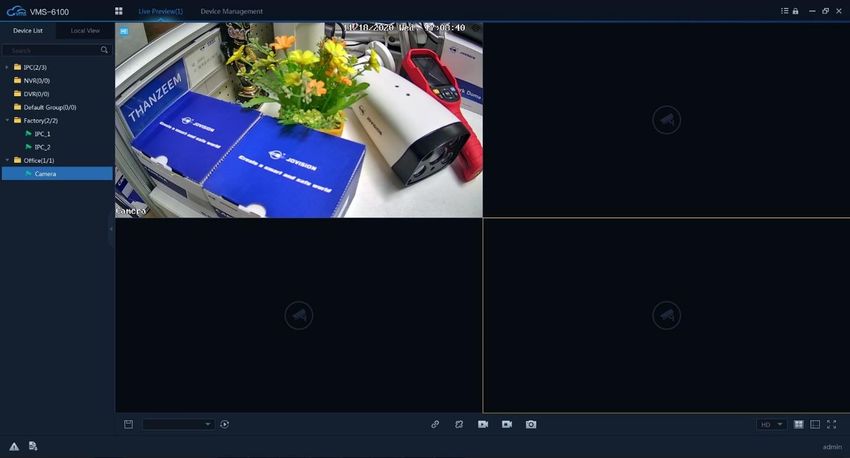Select the live camera video pane
This screenshot has height=458, width=850.
point(299,120)
